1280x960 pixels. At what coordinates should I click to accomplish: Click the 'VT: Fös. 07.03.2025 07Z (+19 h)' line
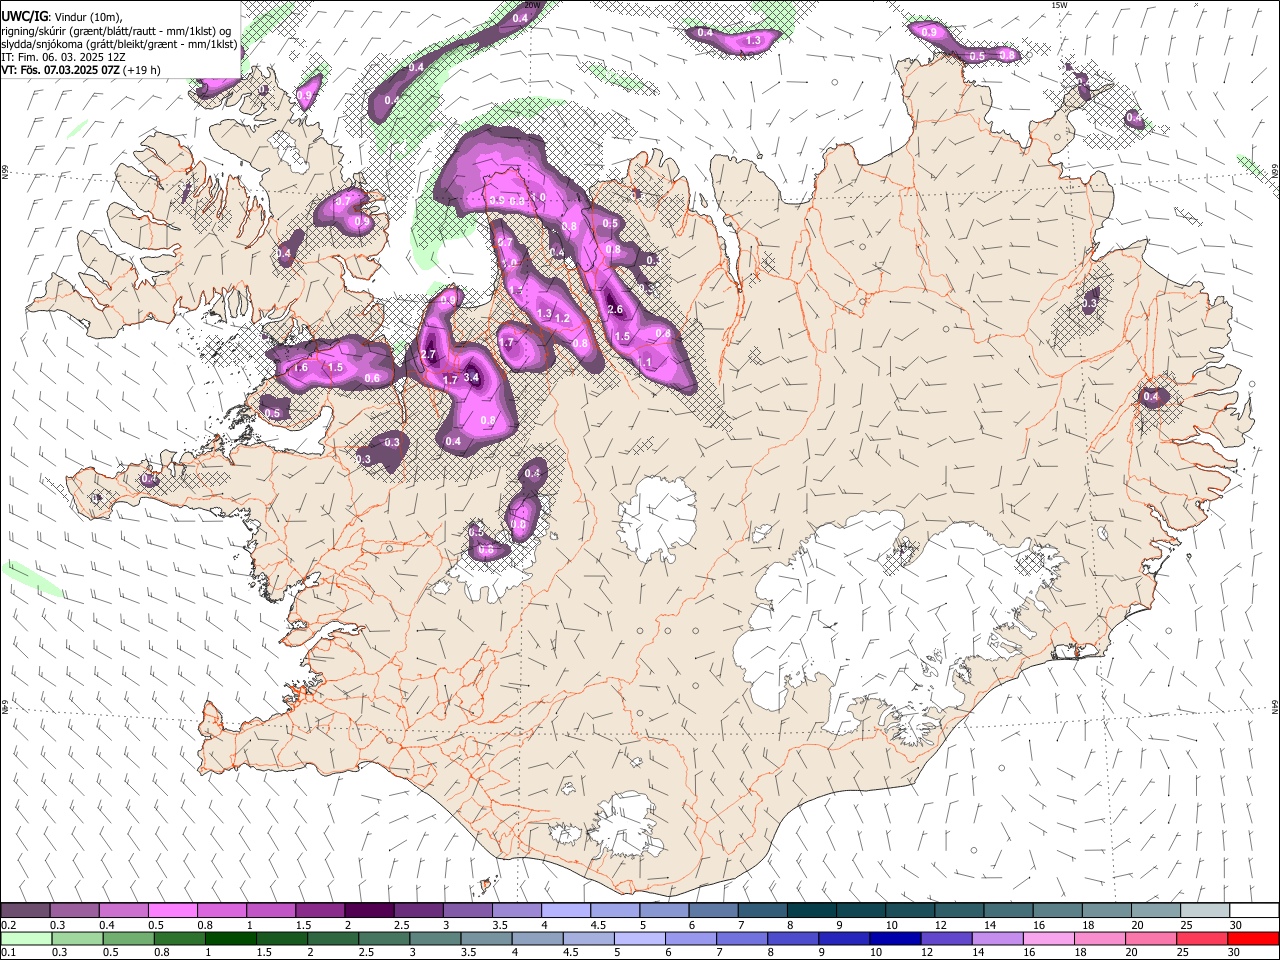(81, 71)
